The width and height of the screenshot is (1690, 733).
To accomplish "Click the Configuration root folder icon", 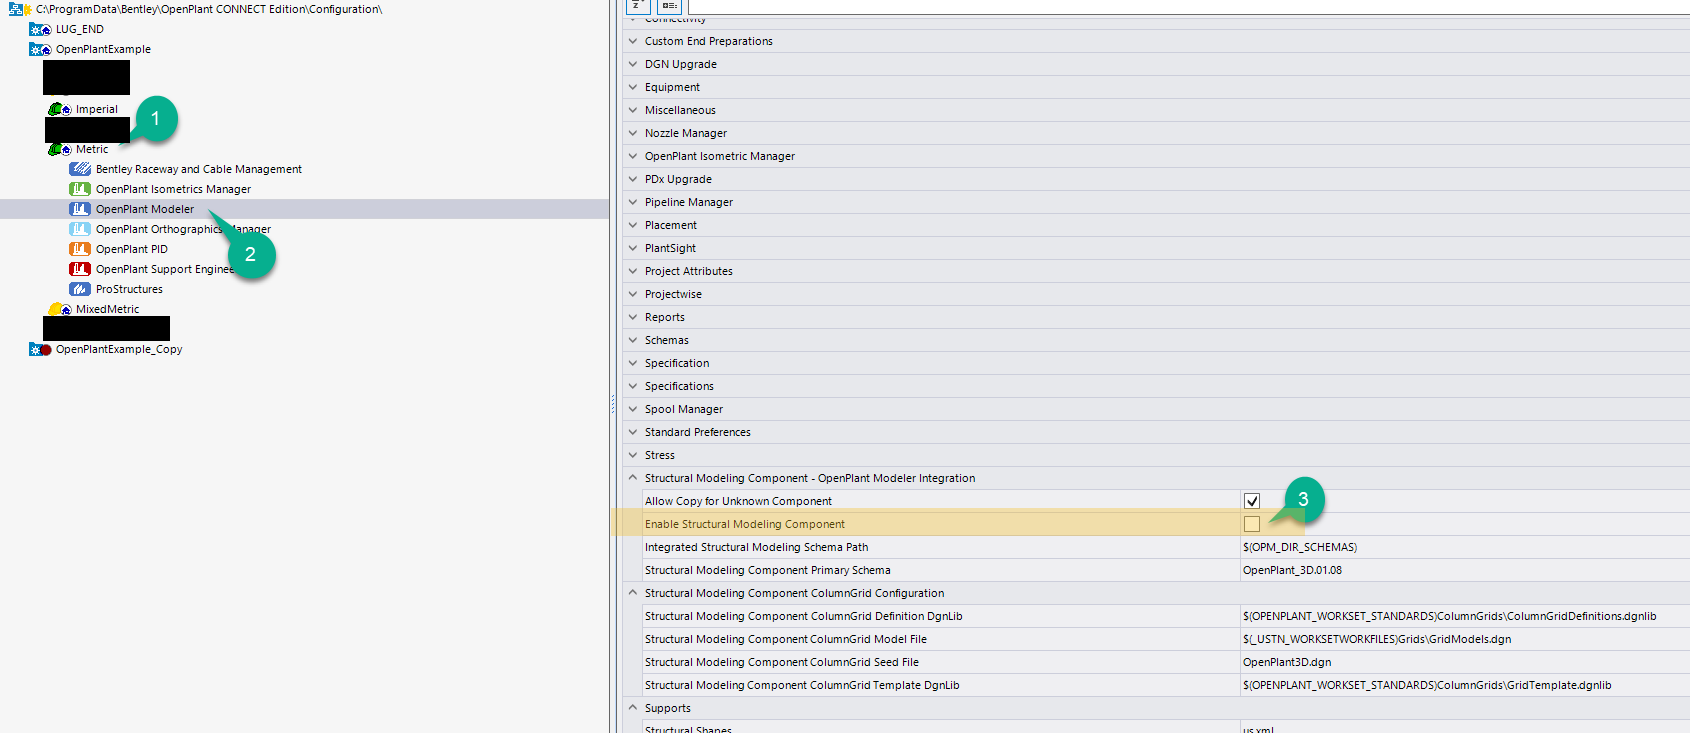I will tap(20, 9).
